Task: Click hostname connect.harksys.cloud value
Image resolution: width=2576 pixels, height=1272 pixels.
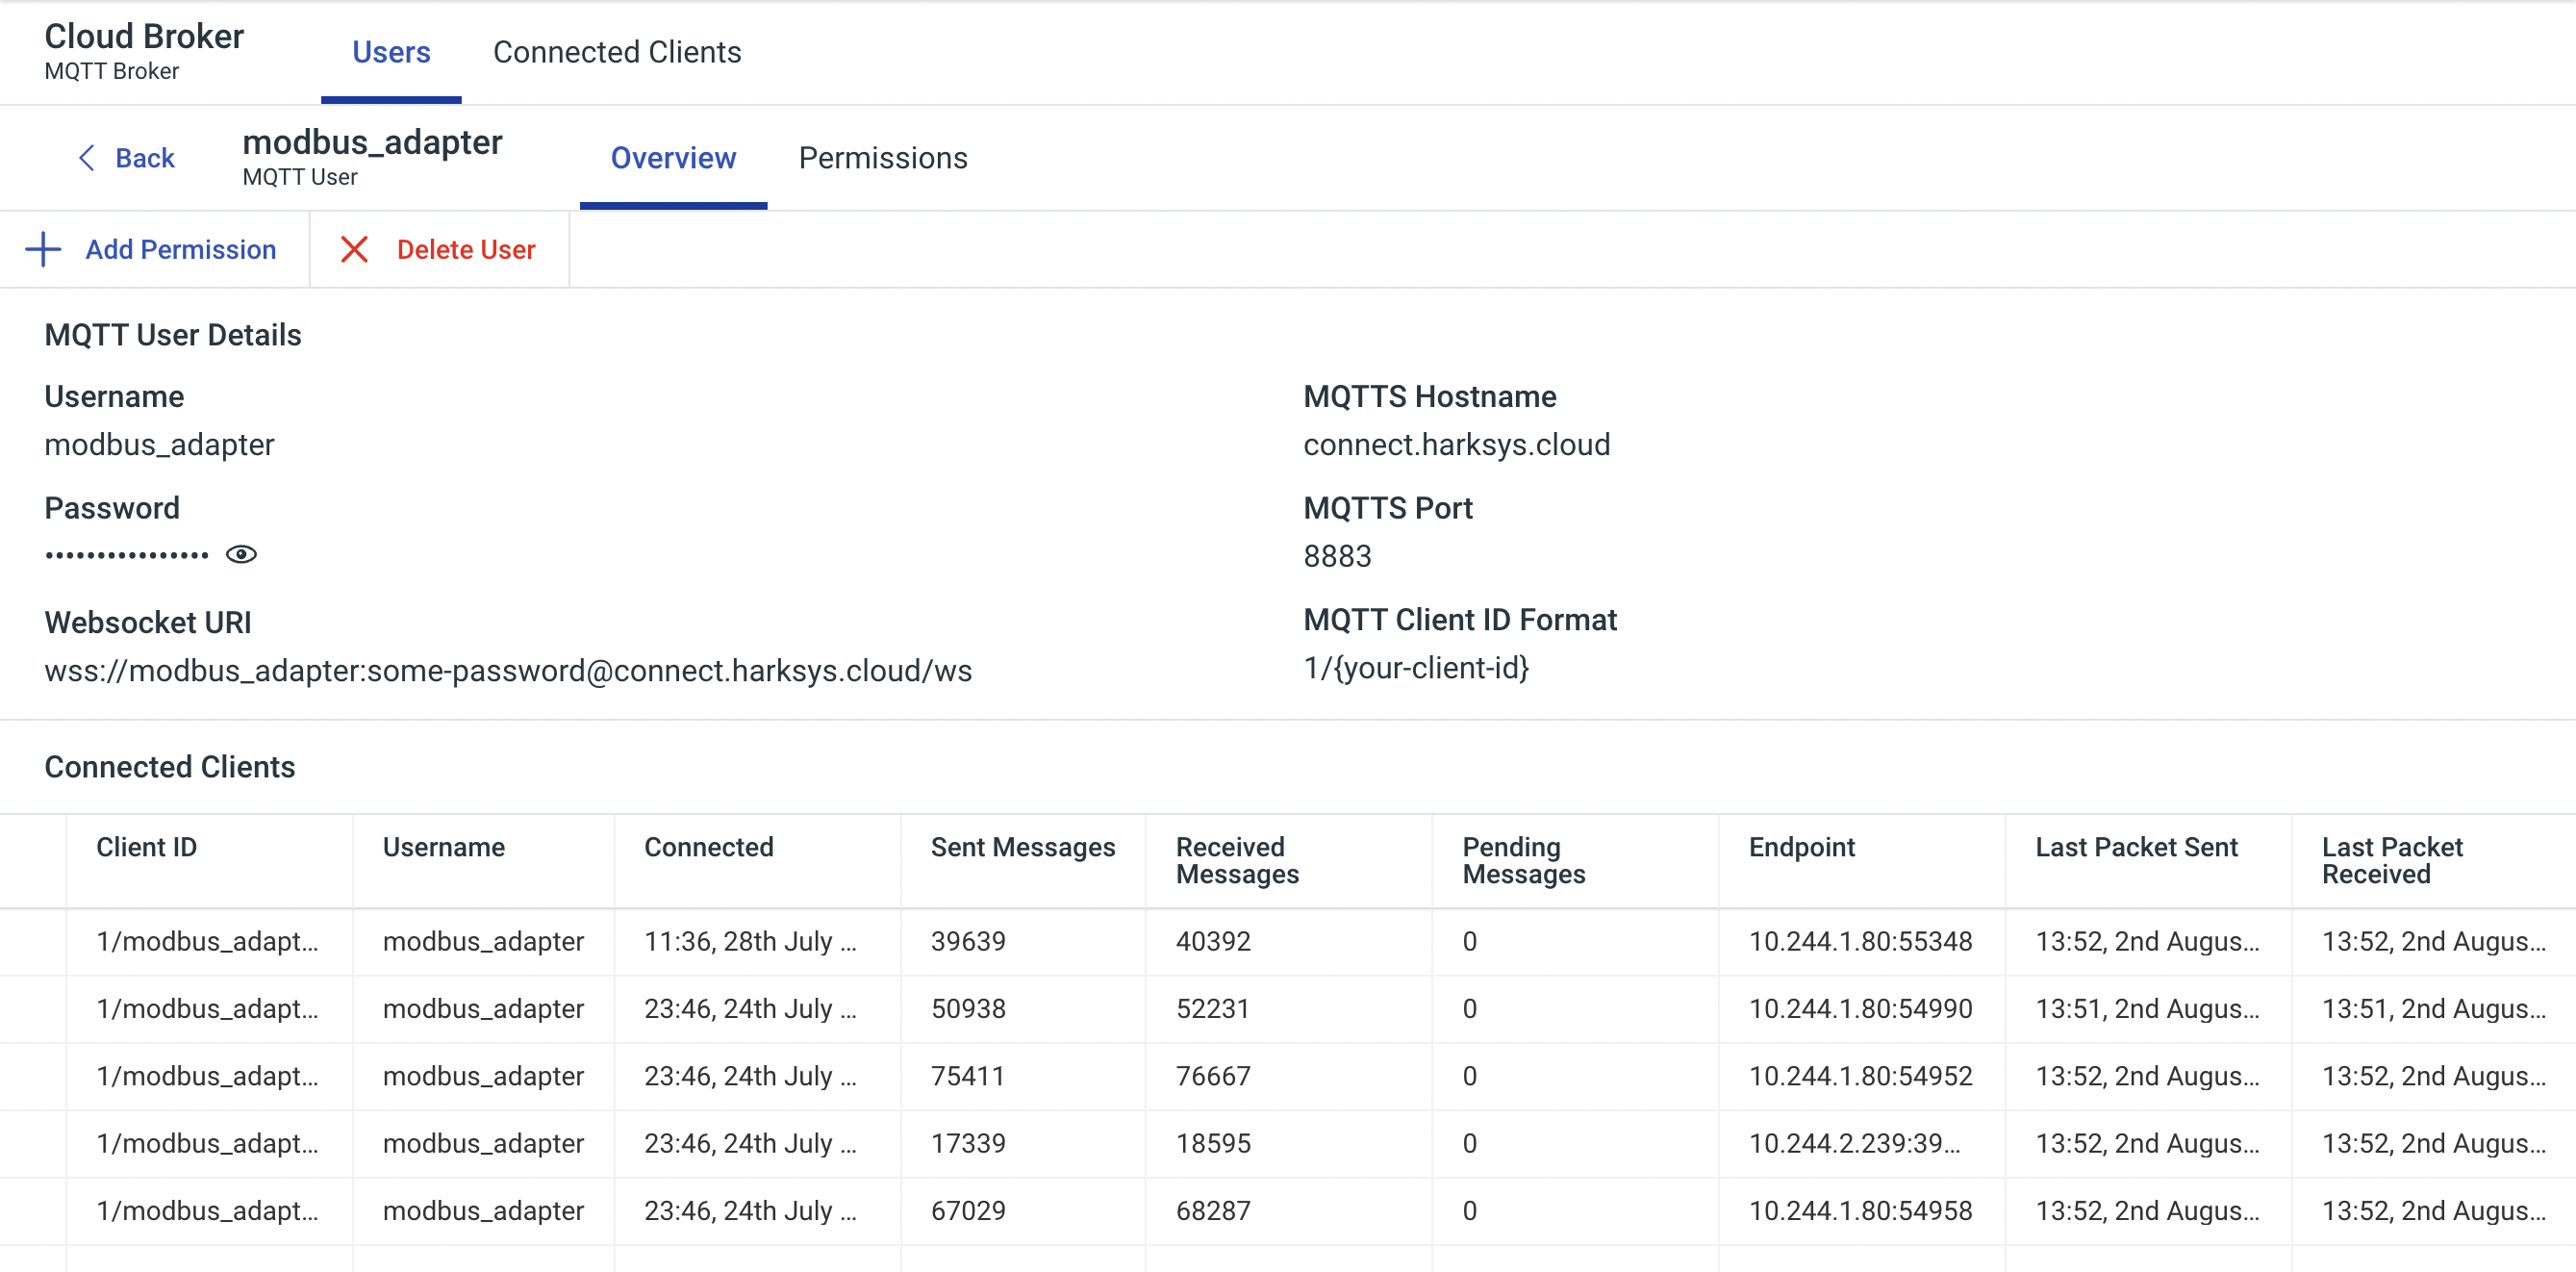Action: click(1457, 445)
